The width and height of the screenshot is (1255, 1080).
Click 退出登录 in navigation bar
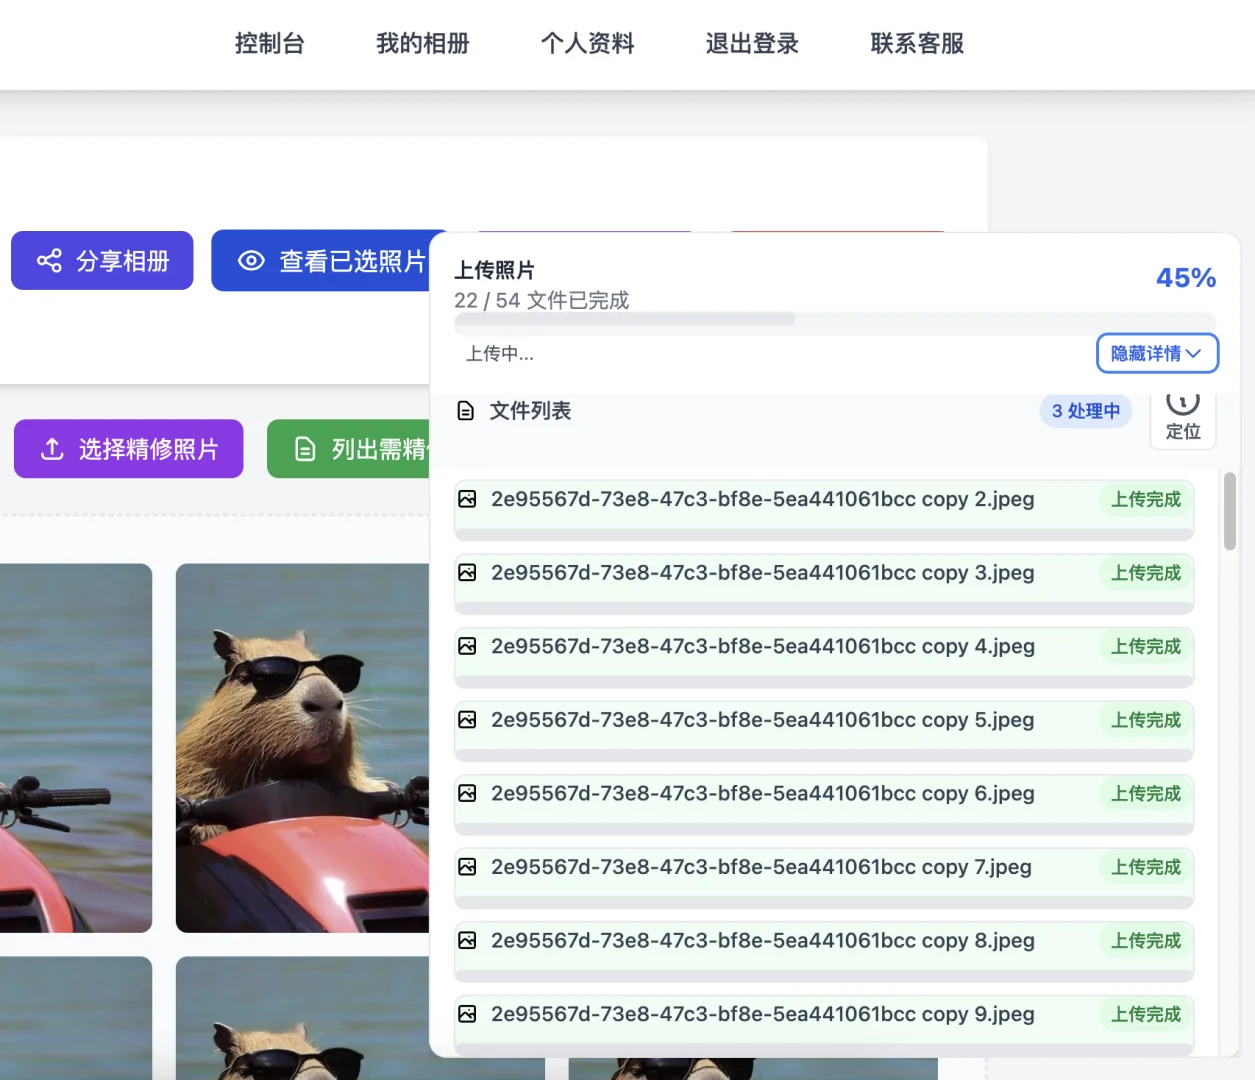(753, 44)
